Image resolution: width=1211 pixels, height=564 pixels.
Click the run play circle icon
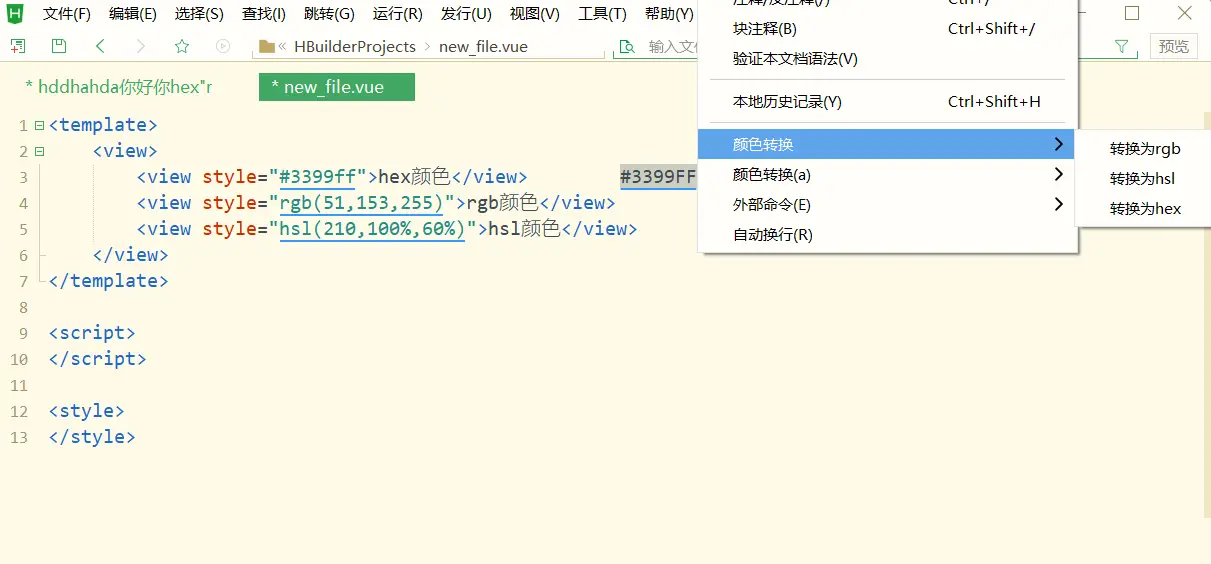coord(223,46)
